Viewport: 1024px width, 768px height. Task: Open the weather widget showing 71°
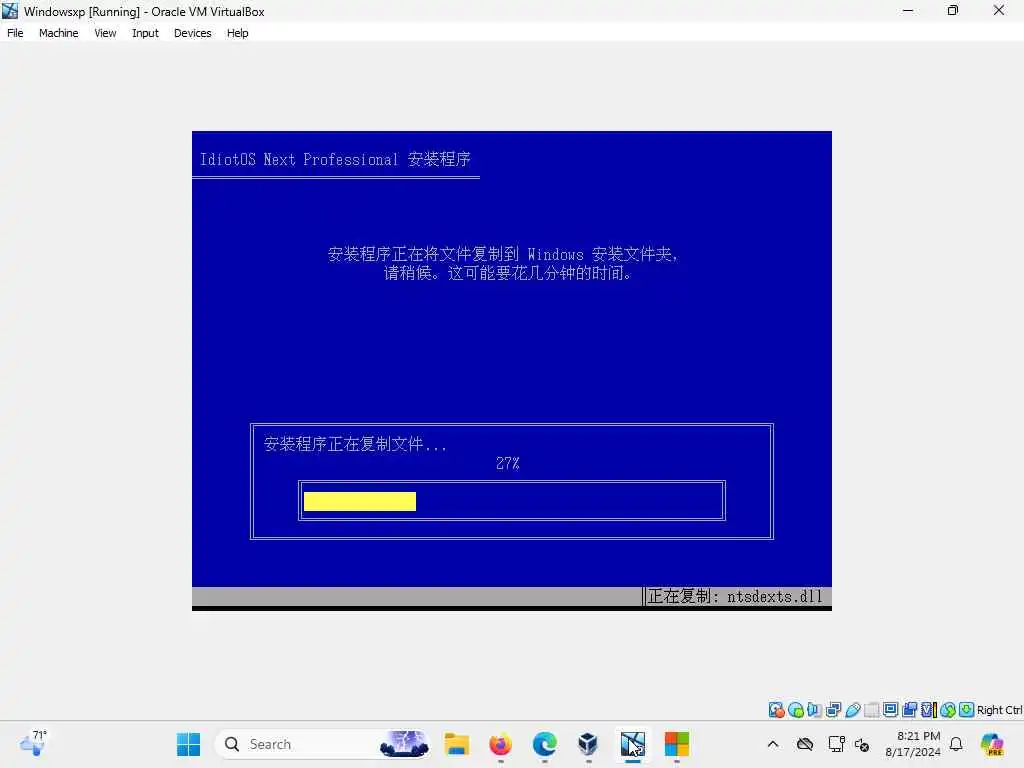click(x=33, y=743)
